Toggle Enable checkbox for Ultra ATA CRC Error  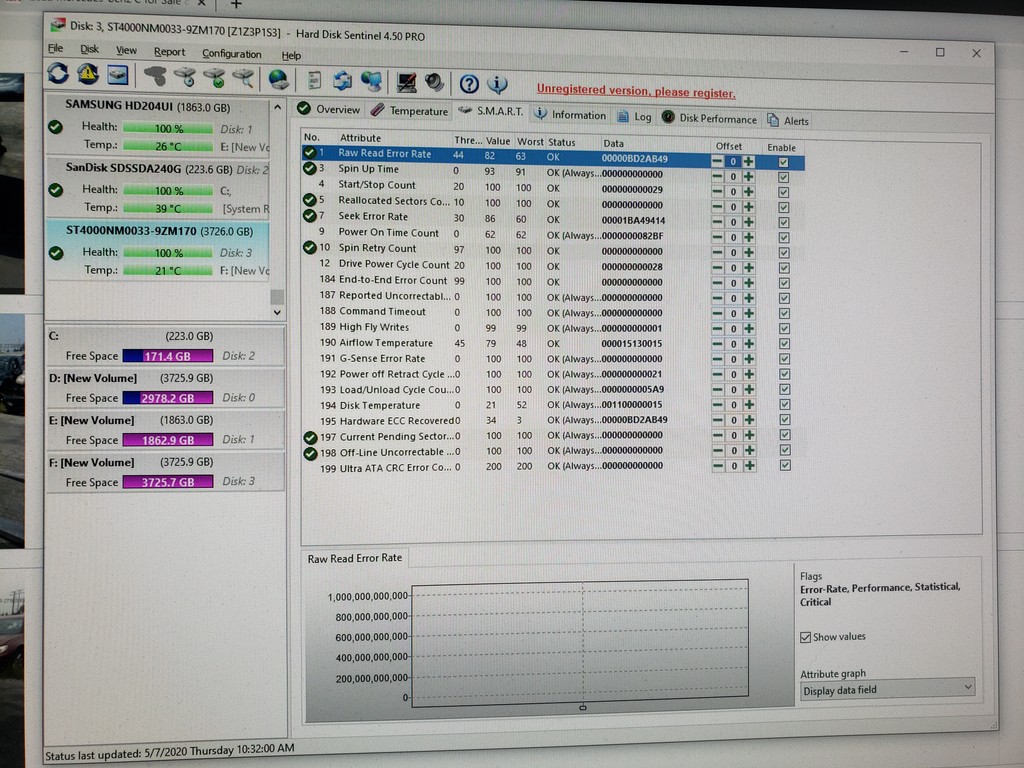[x=785, y=465]
